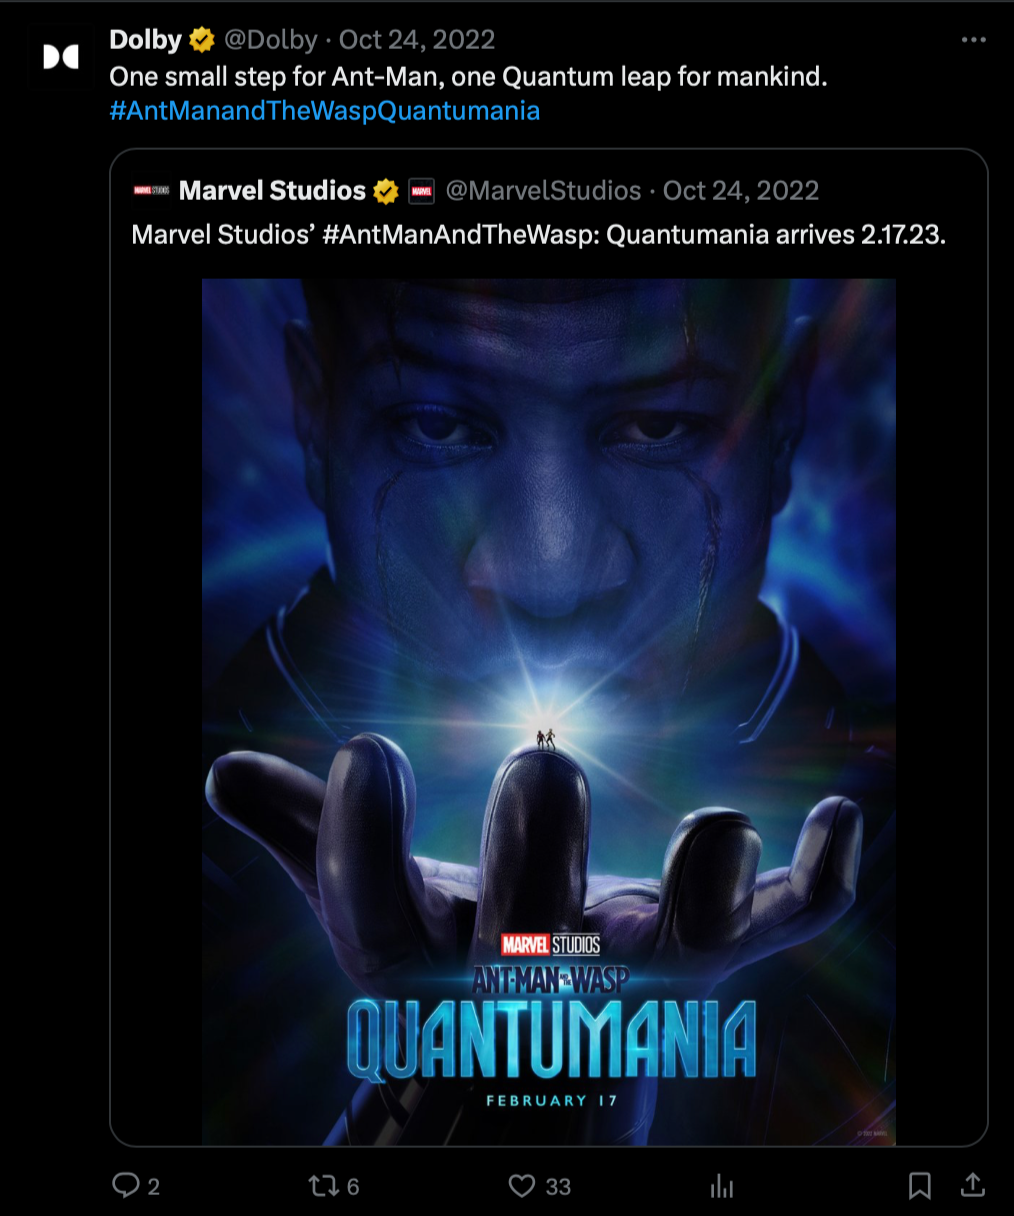
Task: Open the Dolby display name profile
Action: click(146, 40)
